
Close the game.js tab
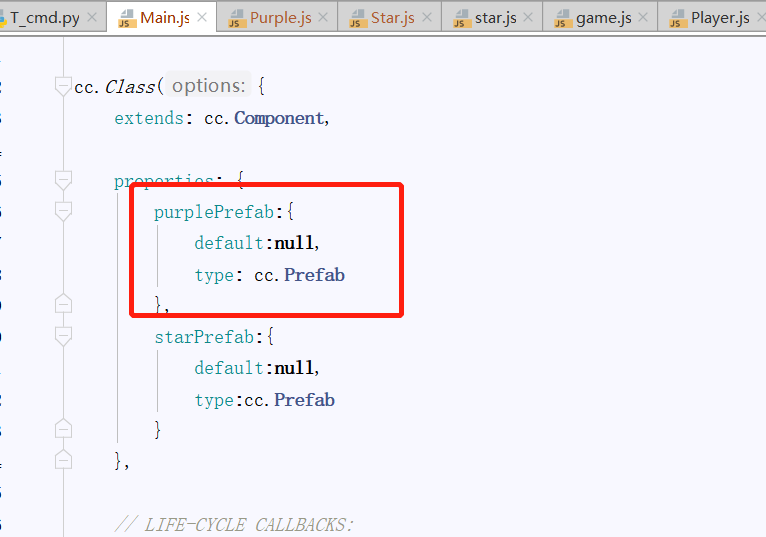643,18
